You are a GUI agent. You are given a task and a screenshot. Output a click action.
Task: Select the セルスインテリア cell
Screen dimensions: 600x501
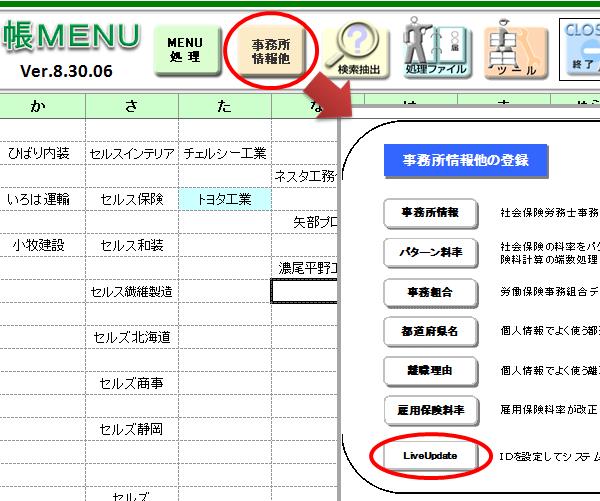132,154
